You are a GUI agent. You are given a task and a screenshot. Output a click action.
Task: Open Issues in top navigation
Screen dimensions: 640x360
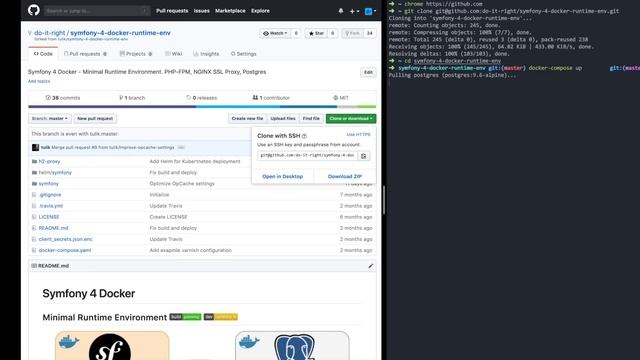click(202, 11)
